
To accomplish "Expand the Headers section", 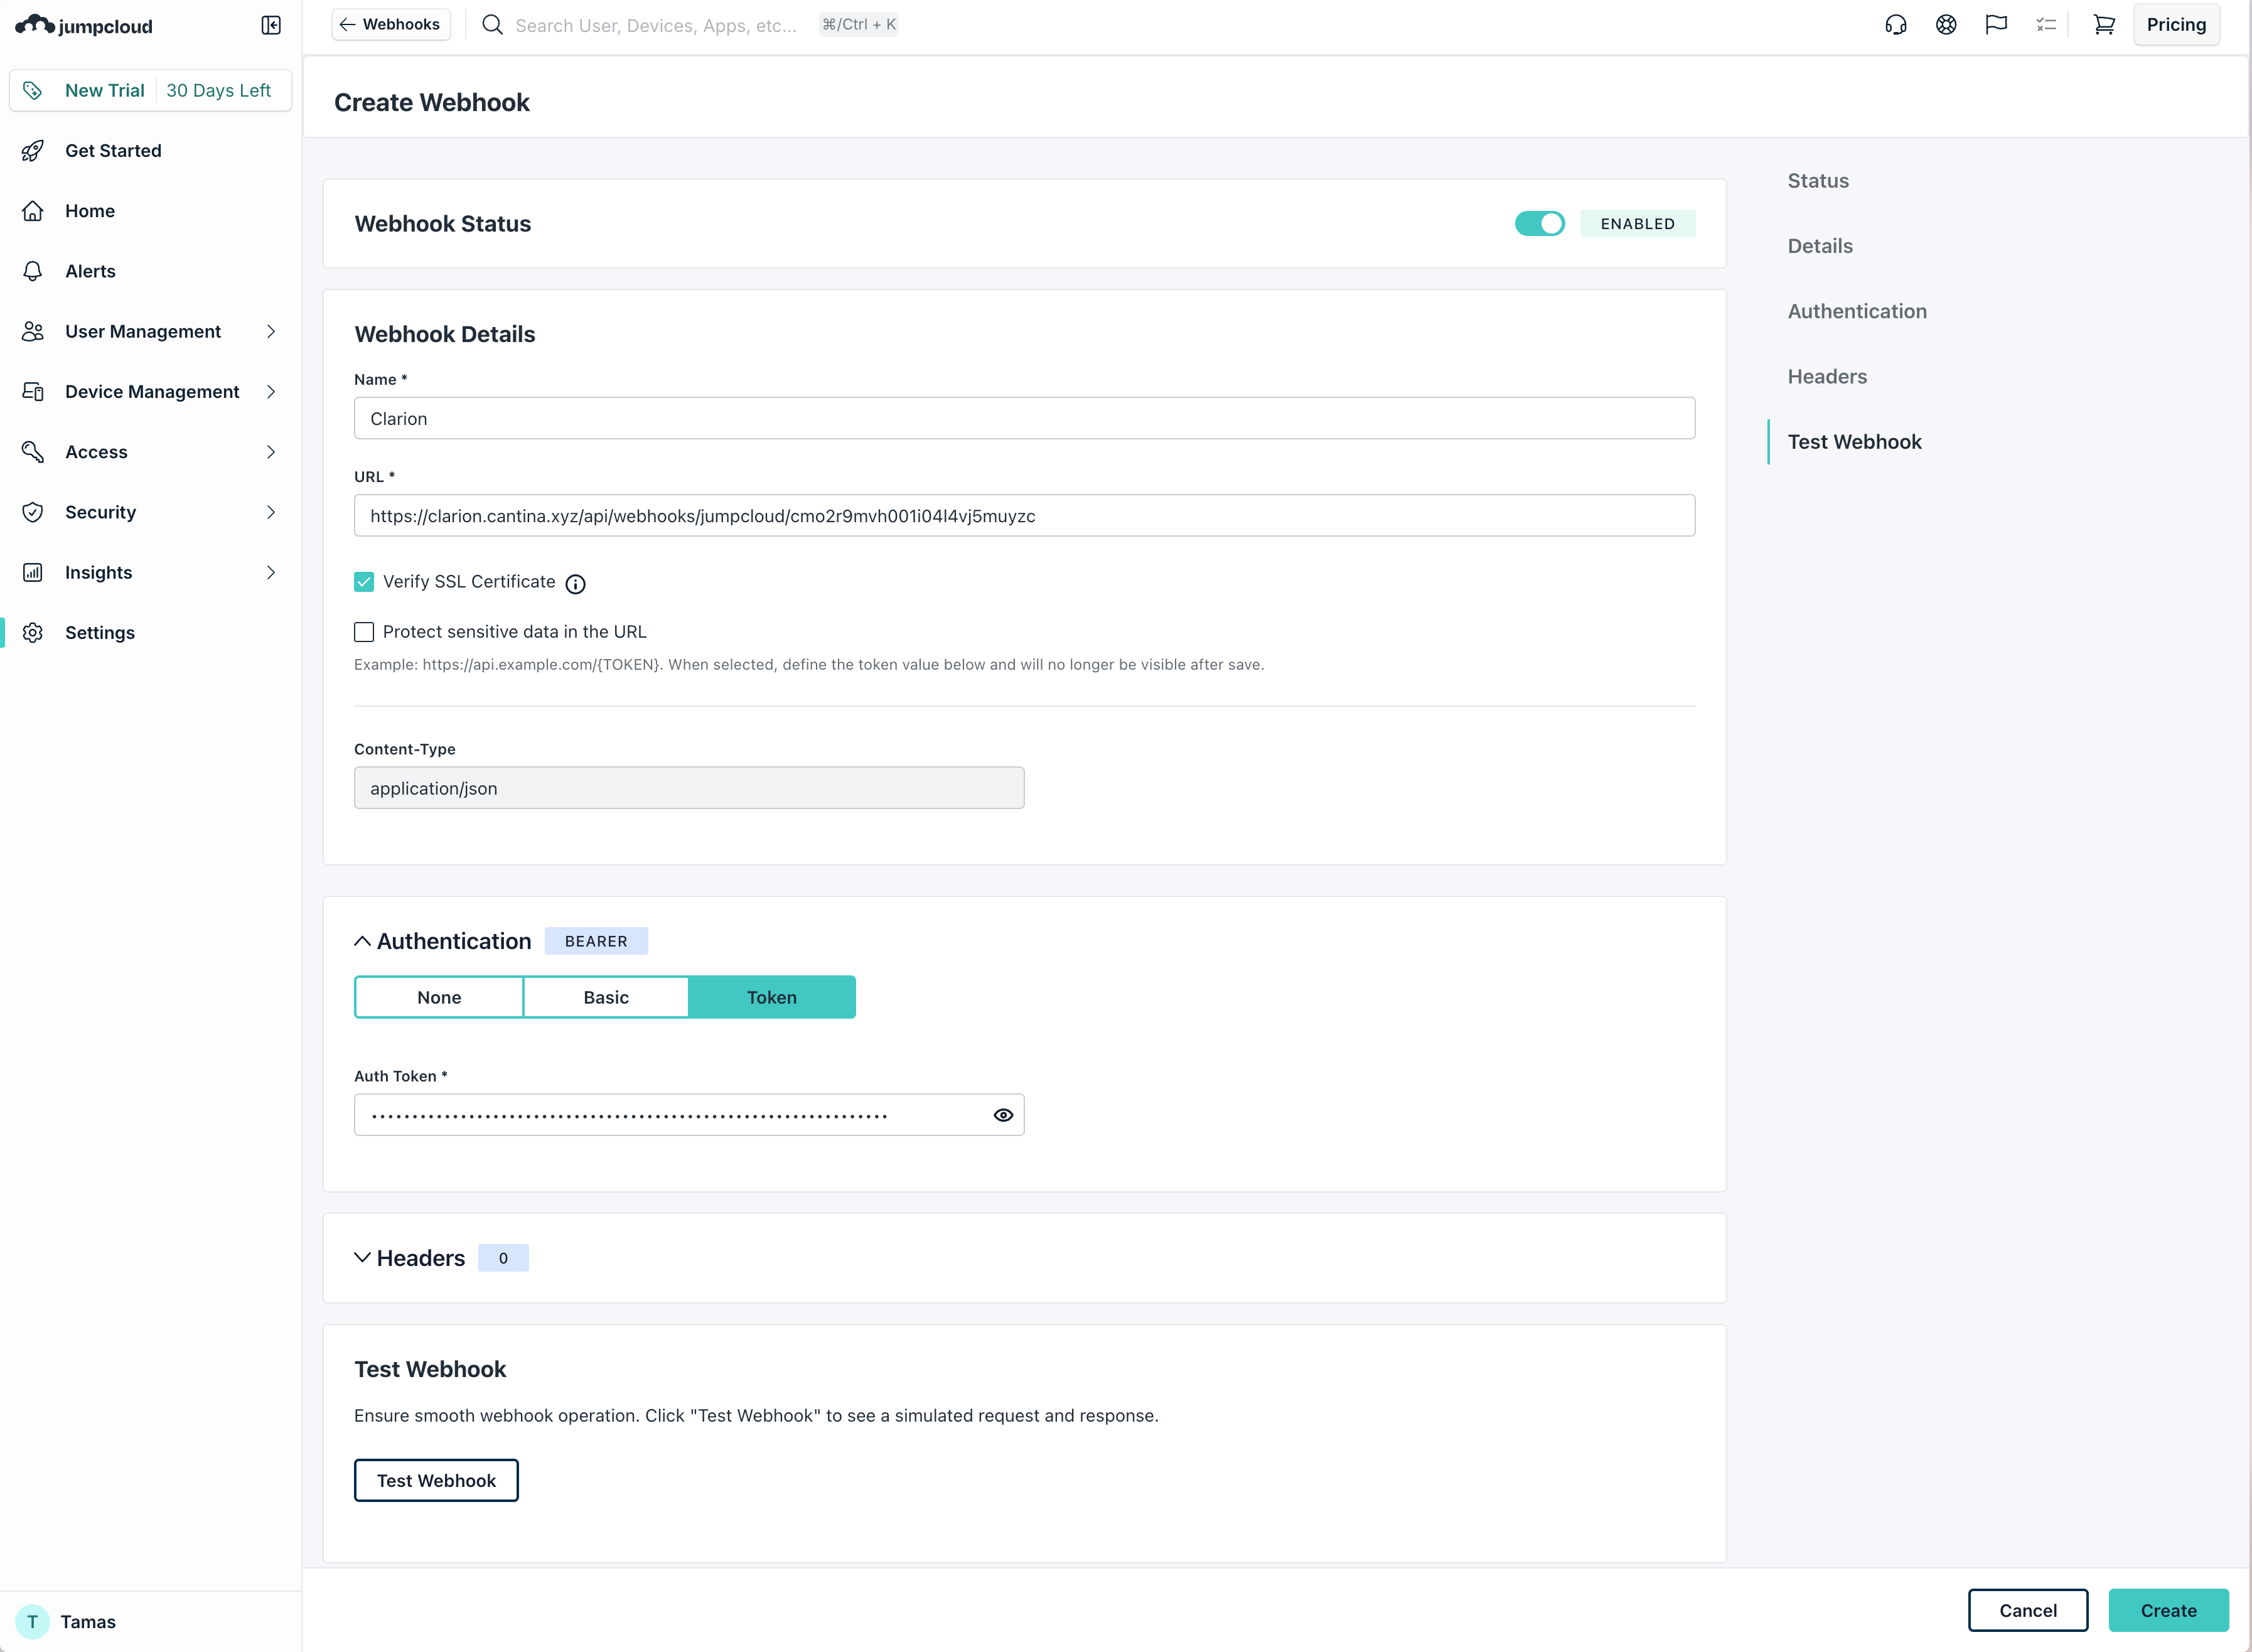I will (362, 1258).
